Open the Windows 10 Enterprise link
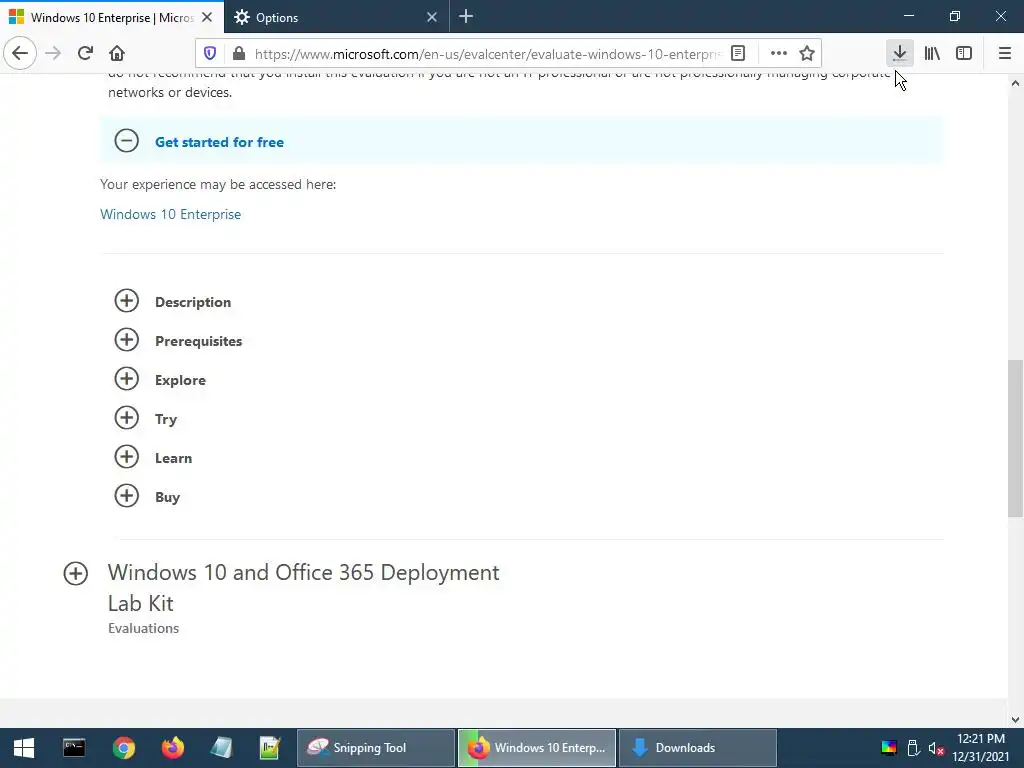This screenshot has height=768, width=1024. [170, 214]
